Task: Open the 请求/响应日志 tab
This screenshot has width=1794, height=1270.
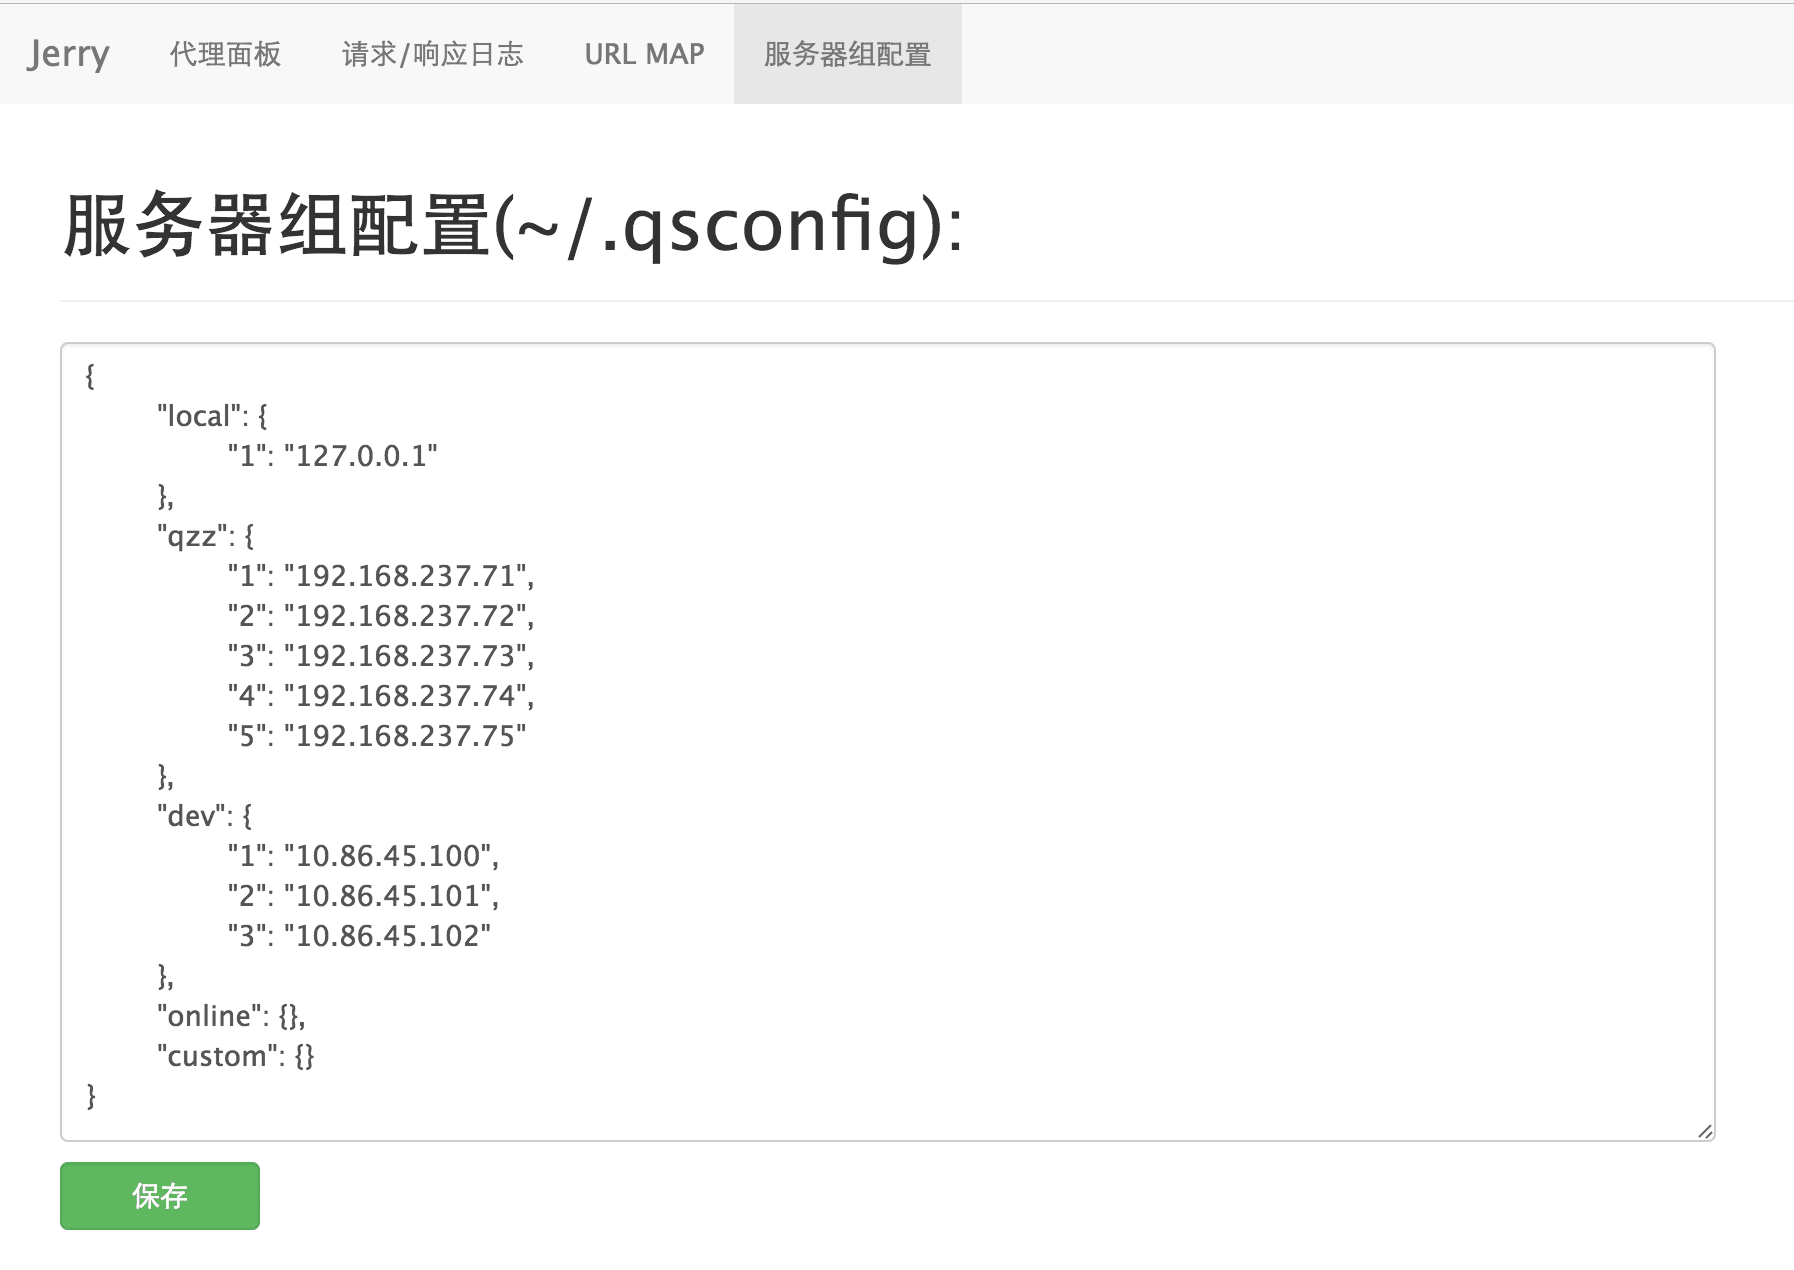Action: (x=432, y=54)
